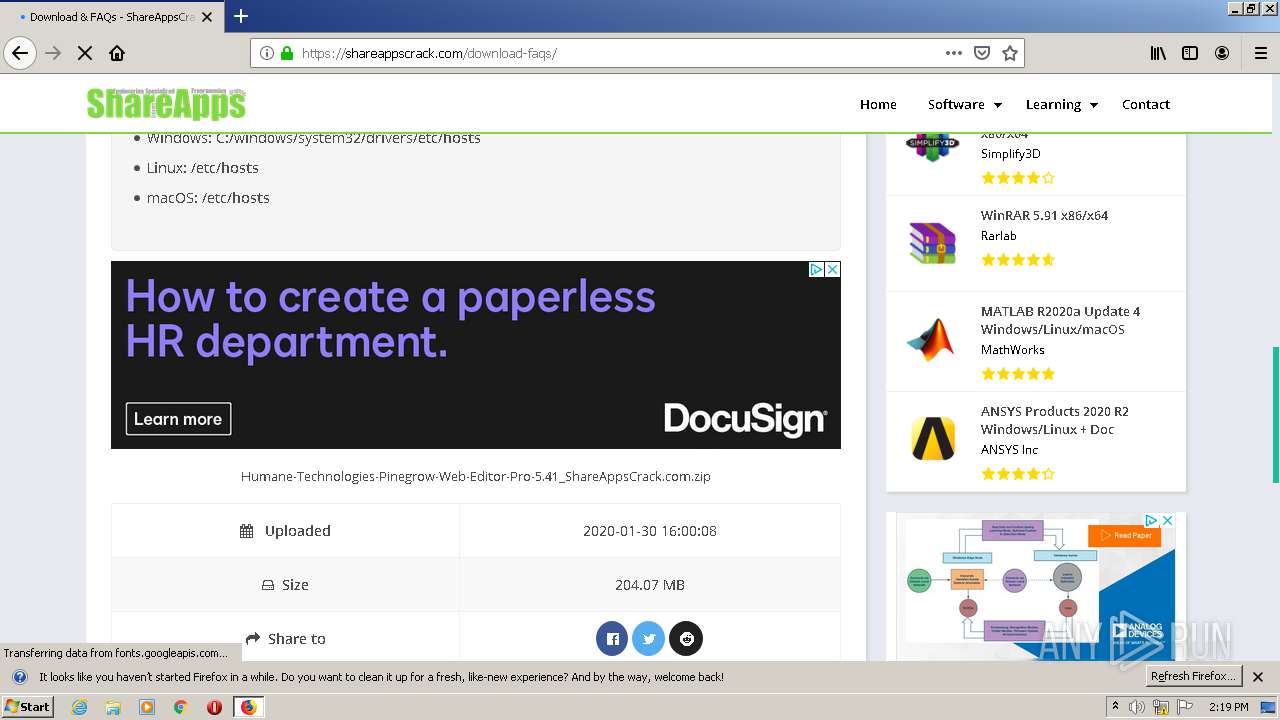Click the ShareApps site logo
This screenshot has width=1280, height=720.
point(166,103)
